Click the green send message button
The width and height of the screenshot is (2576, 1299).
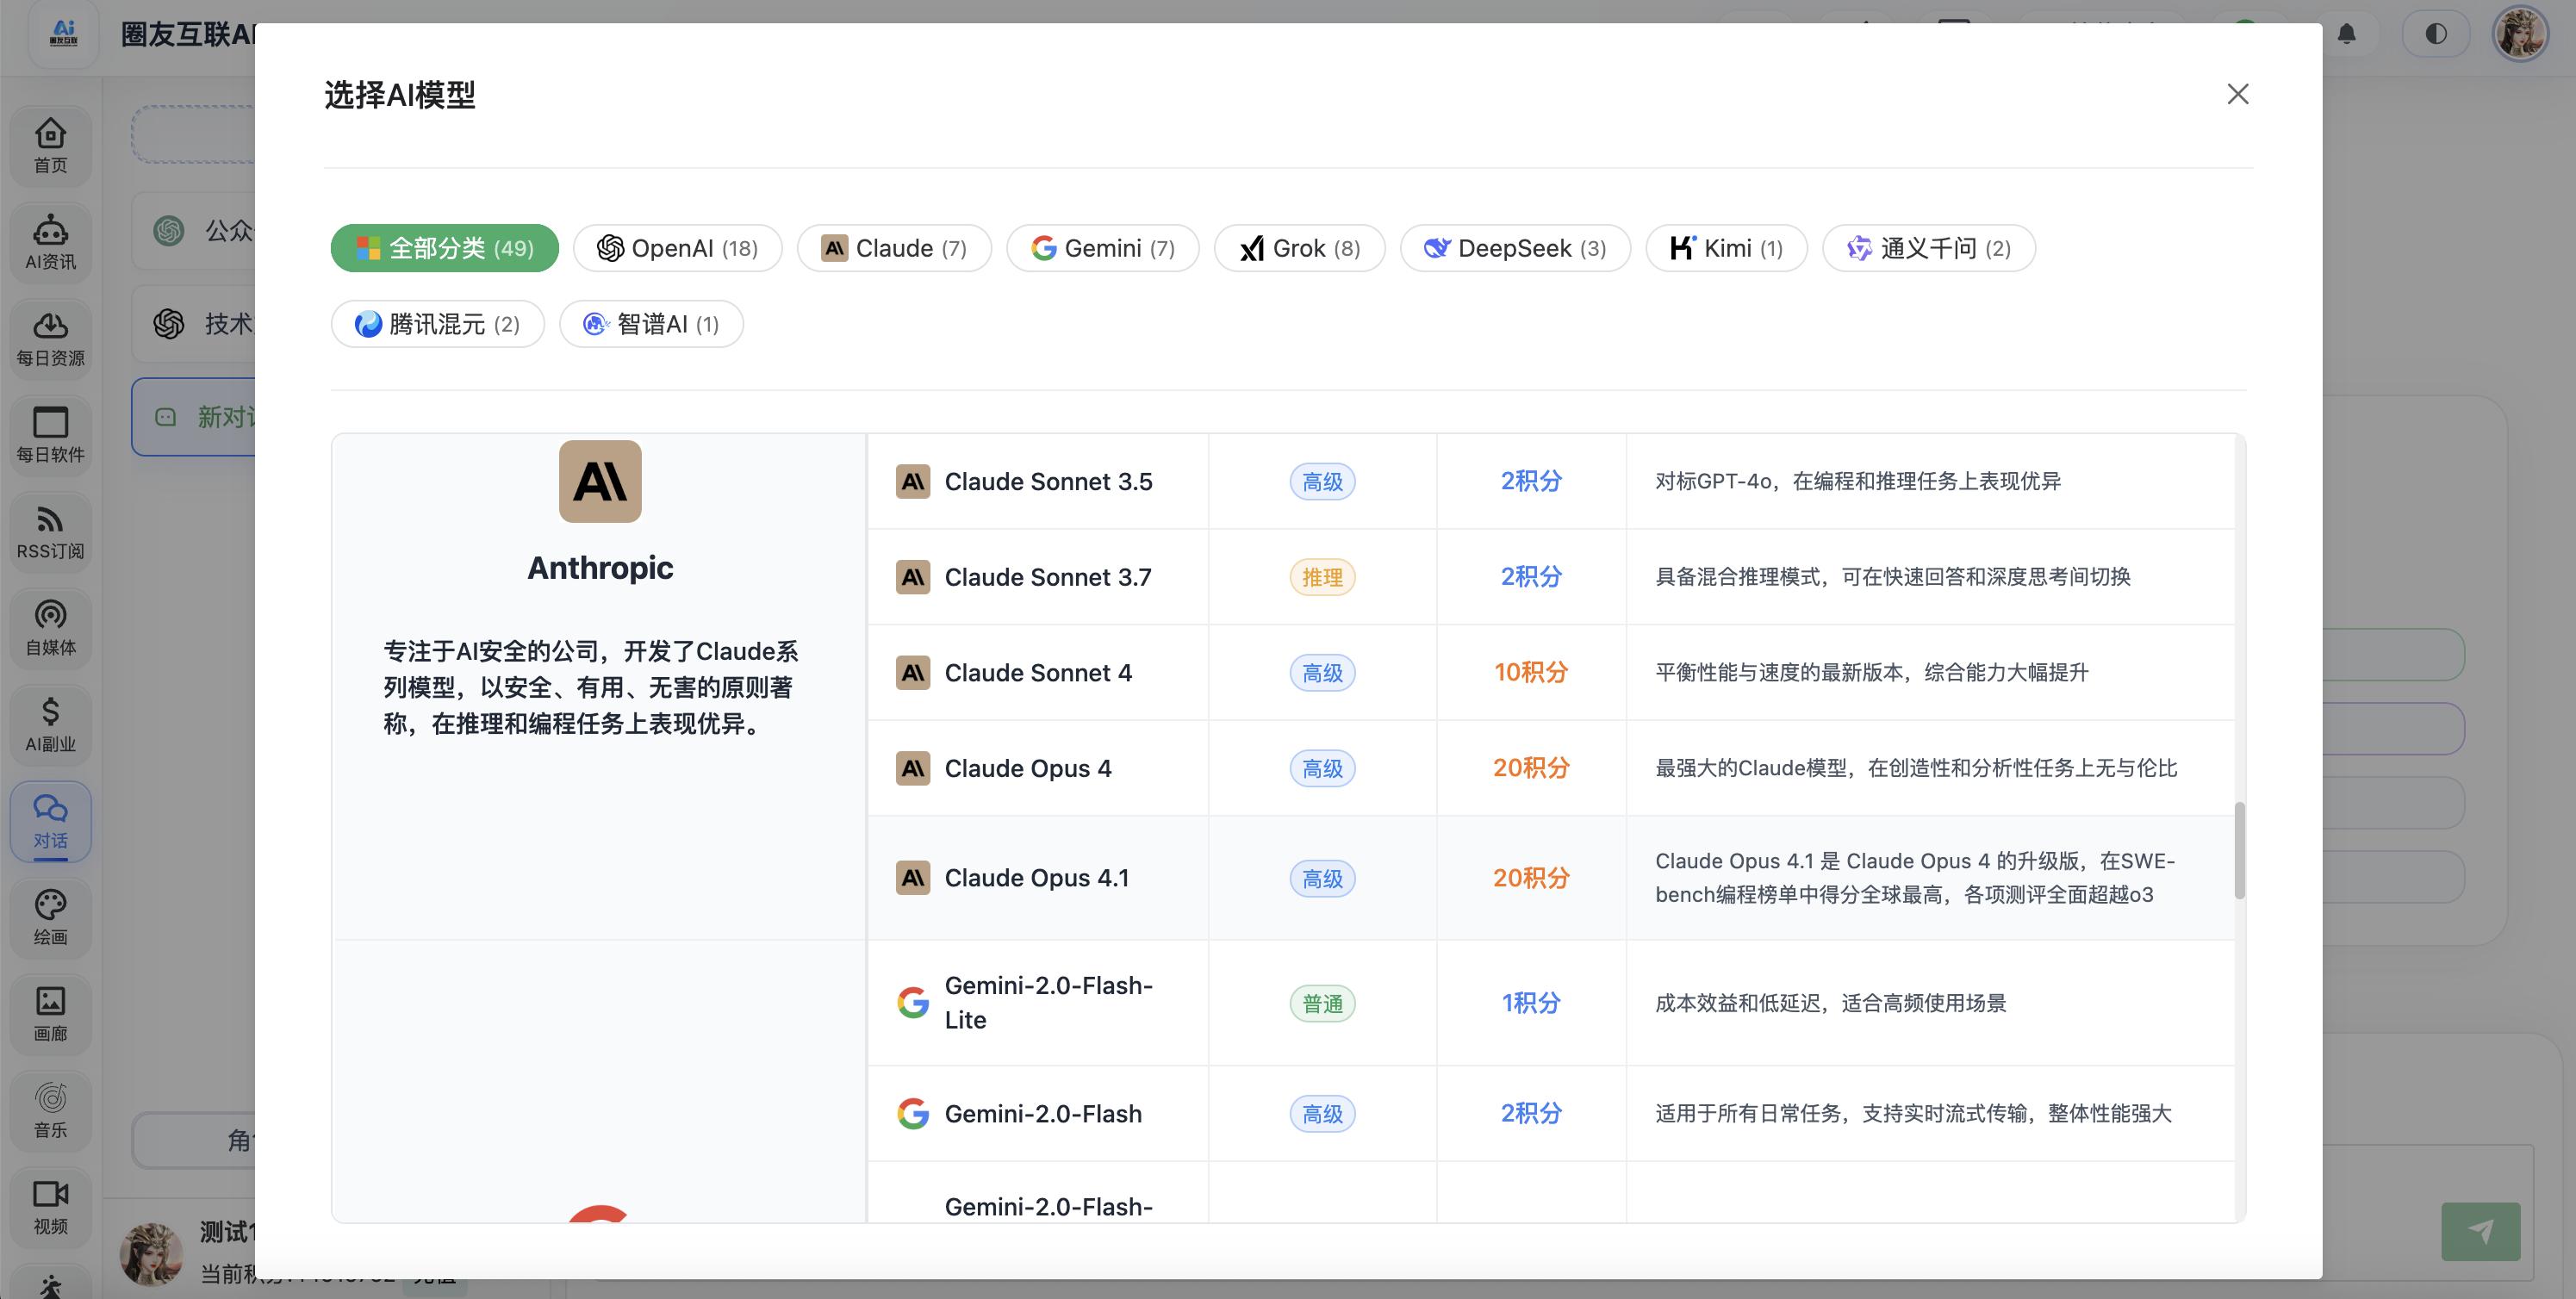tap(2480, 1231)
